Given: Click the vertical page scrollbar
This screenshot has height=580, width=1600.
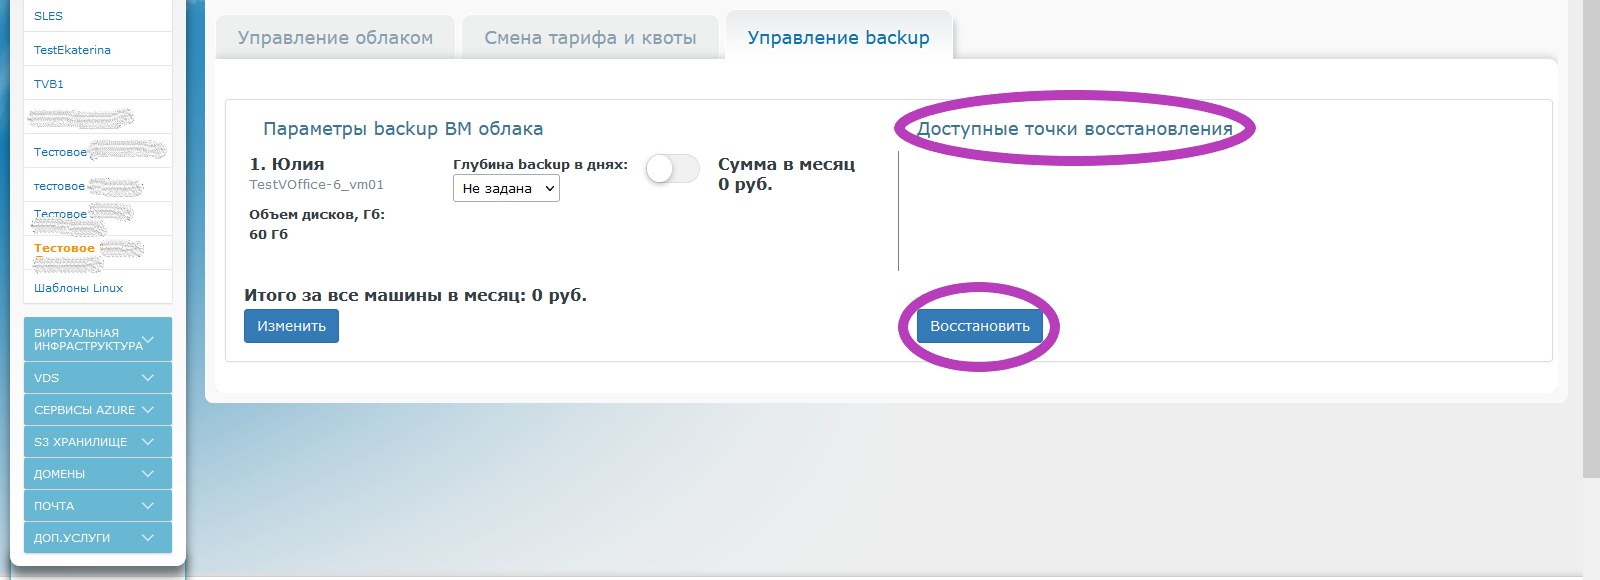Looking at the screenshot, I should [1591, 240].
